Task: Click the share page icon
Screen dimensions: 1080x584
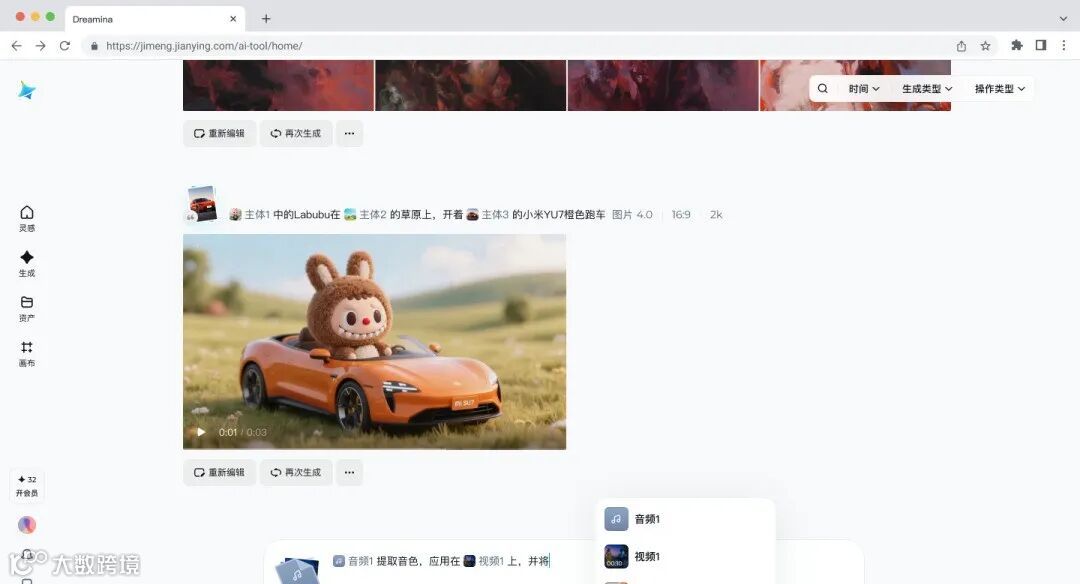Action: pyautogui.click(x=961, y=45)
